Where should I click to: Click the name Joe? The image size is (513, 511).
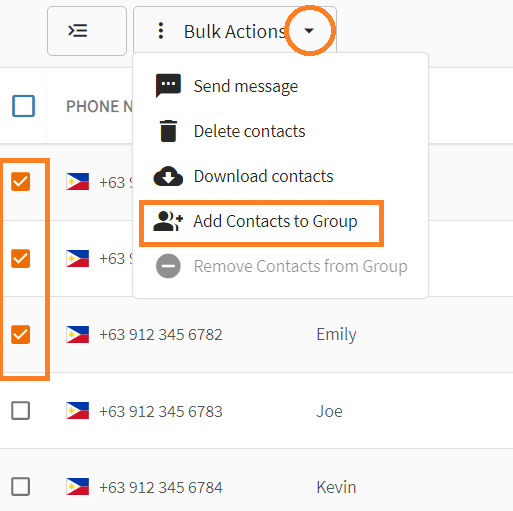(x=329, y=411)
